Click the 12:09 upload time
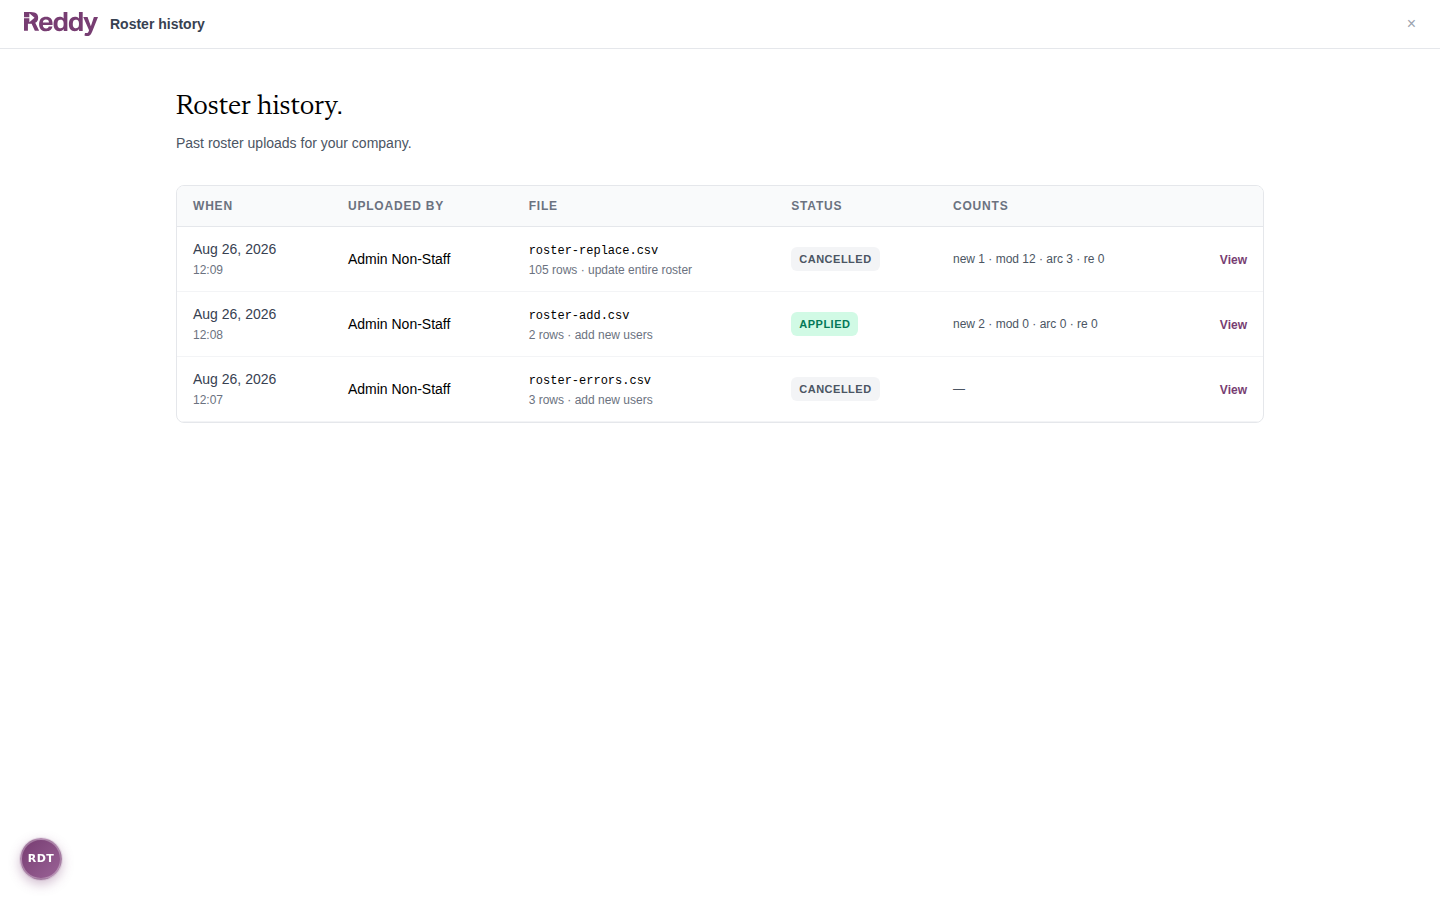The width and height of the screenshot is (1440, 900). 208,270
